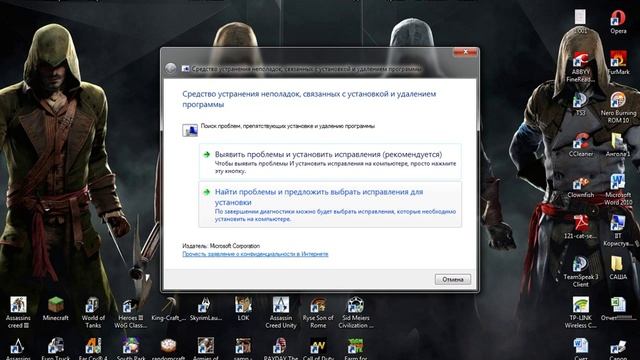Launch the Clownfish shortcut
Screen dimensions: 640x360
(580, 186)
